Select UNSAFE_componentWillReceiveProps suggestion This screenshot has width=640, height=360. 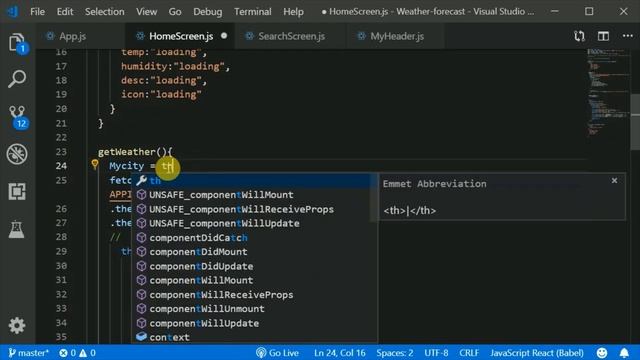tap(251, 209)
